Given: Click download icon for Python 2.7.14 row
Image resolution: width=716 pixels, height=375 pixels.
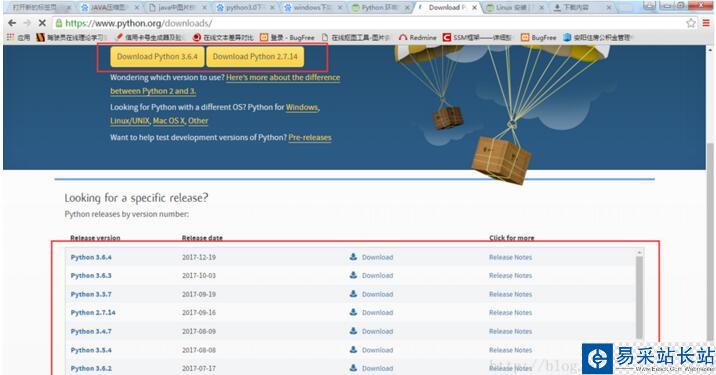Looking at the screenshot, I should [353, 312].
